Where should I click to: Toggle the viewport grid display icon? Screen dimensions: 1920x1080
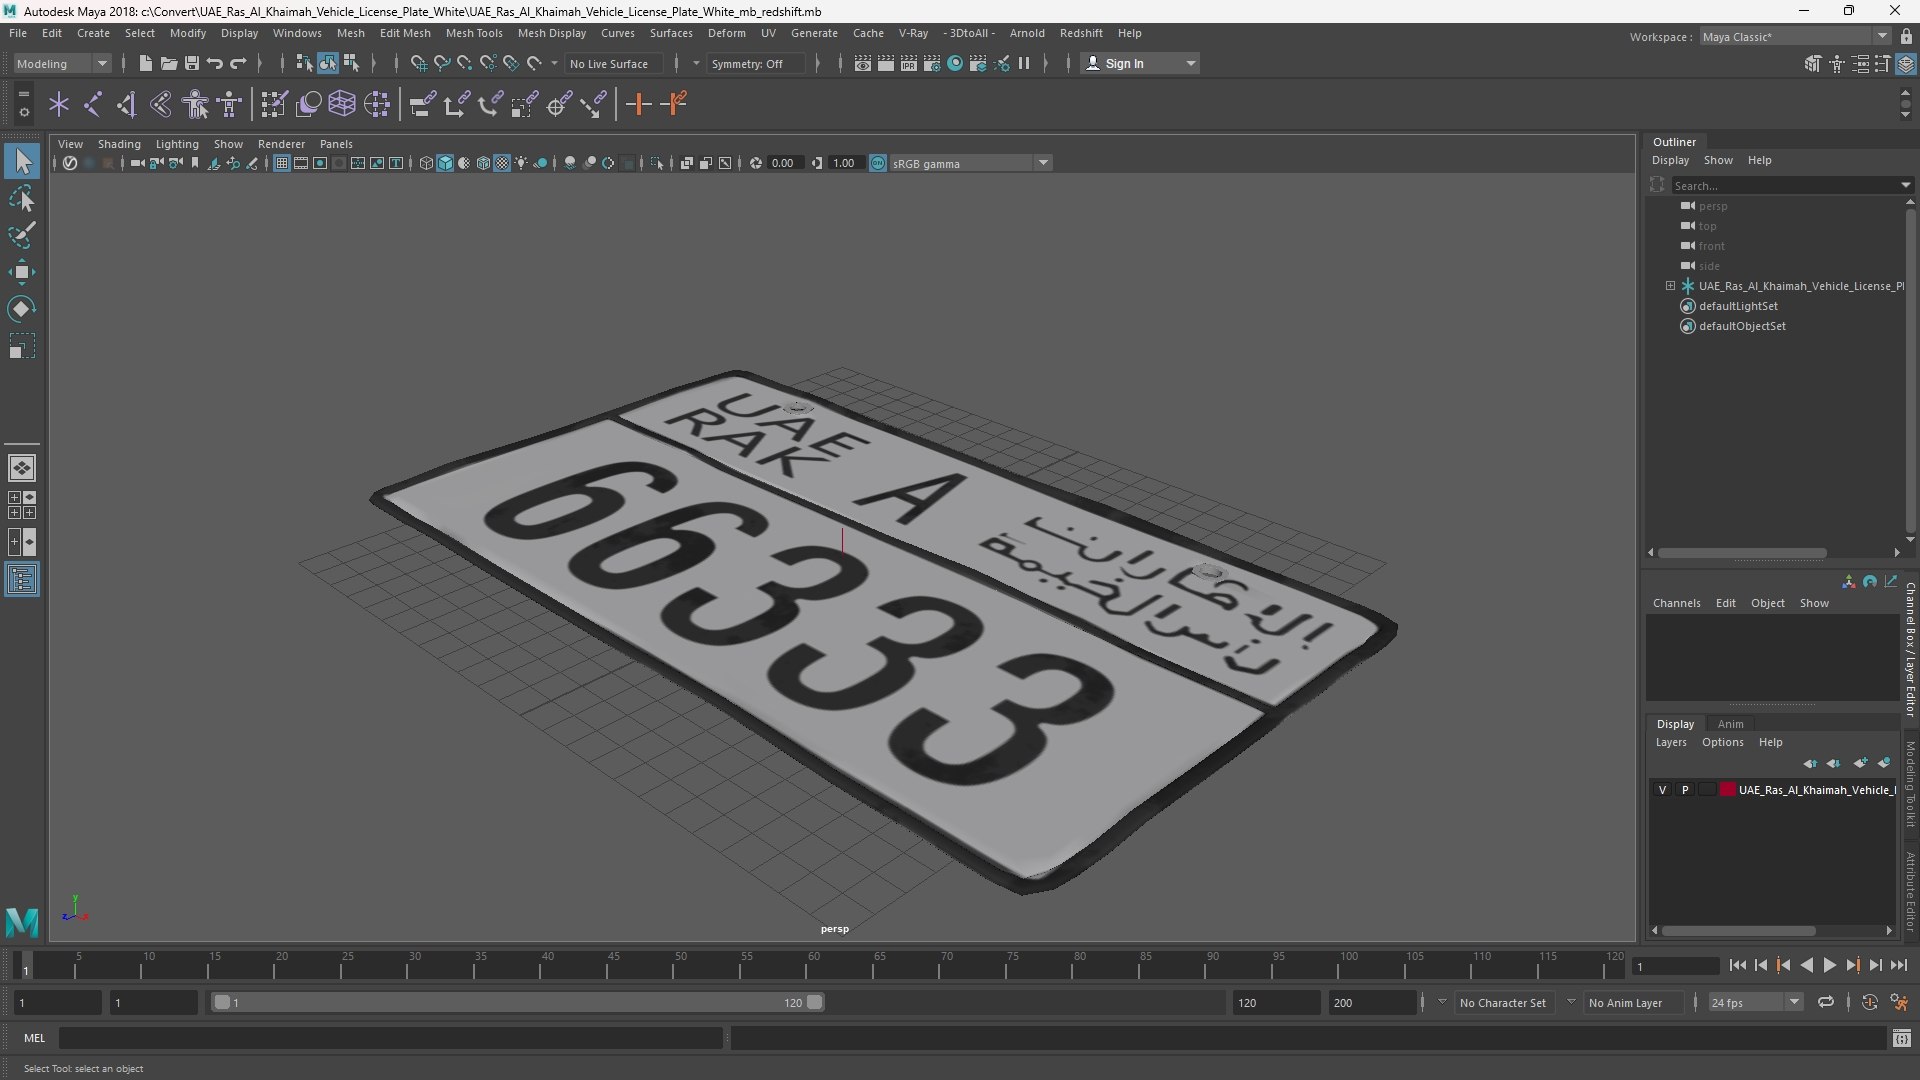pyautogui.click(x=282, y=163)
